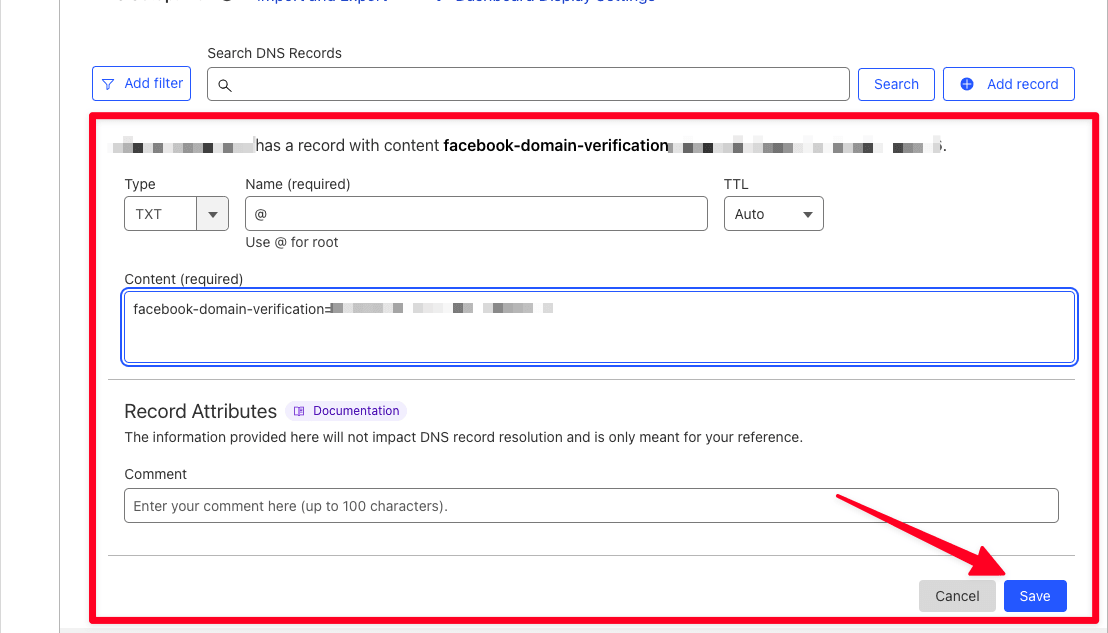Click the bold "facebook-domain-verification" text

[x=556, y=146]
